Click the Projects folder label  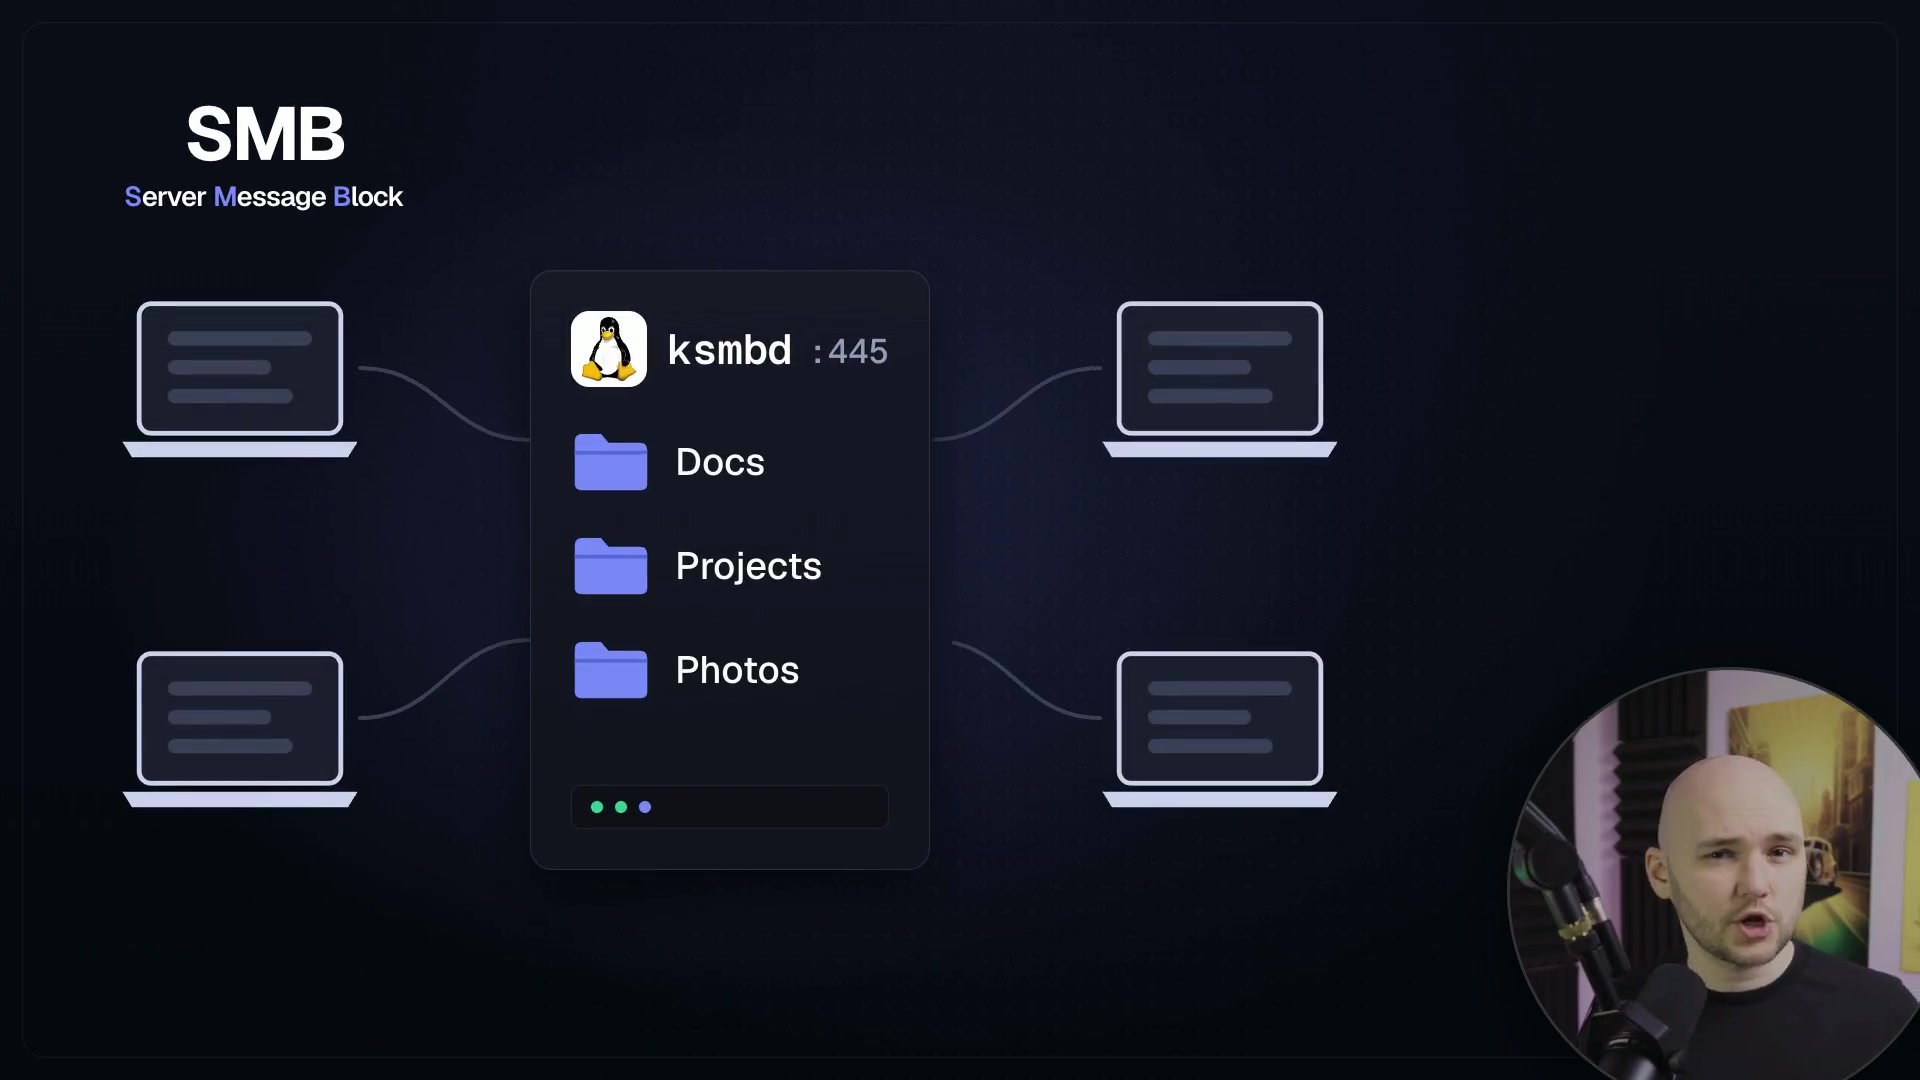[748, 567]
